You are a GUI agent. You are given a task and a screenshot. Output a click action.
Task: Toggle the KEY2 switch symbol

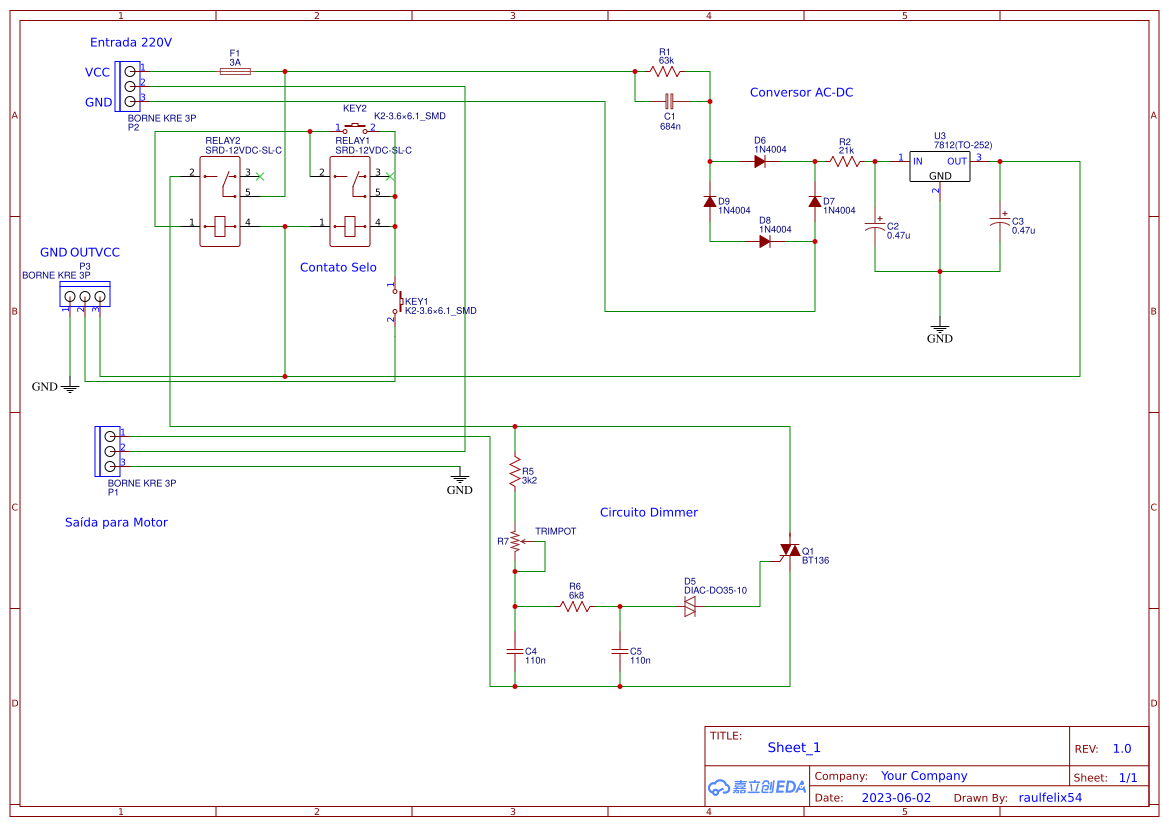[355, 128]
